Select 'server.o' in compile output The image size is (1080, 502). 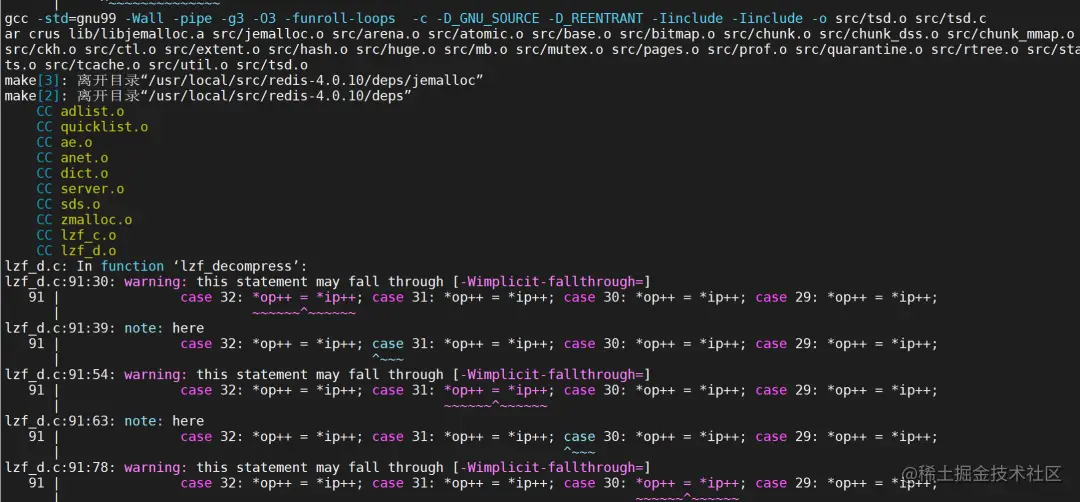pyautogui.click(x=92, y=189)
